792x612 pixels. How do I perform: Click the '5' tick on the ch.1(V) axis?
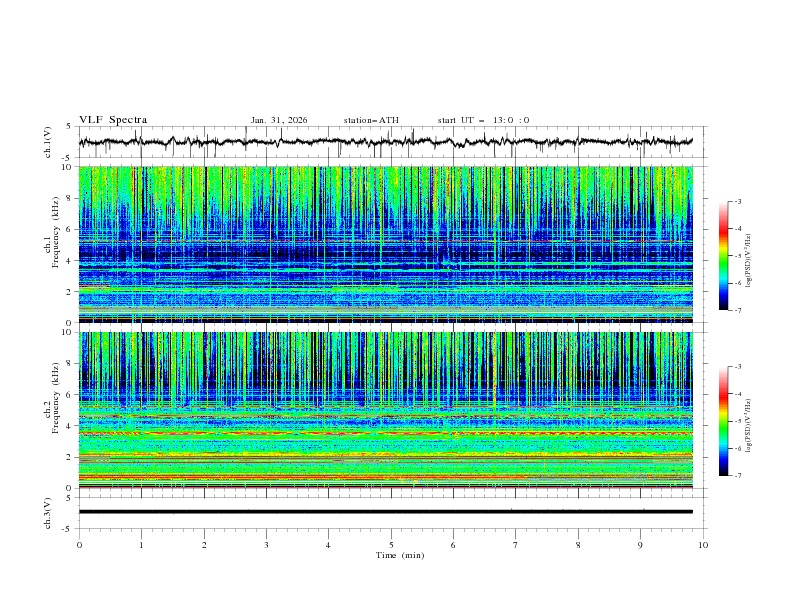click(70, 127)
